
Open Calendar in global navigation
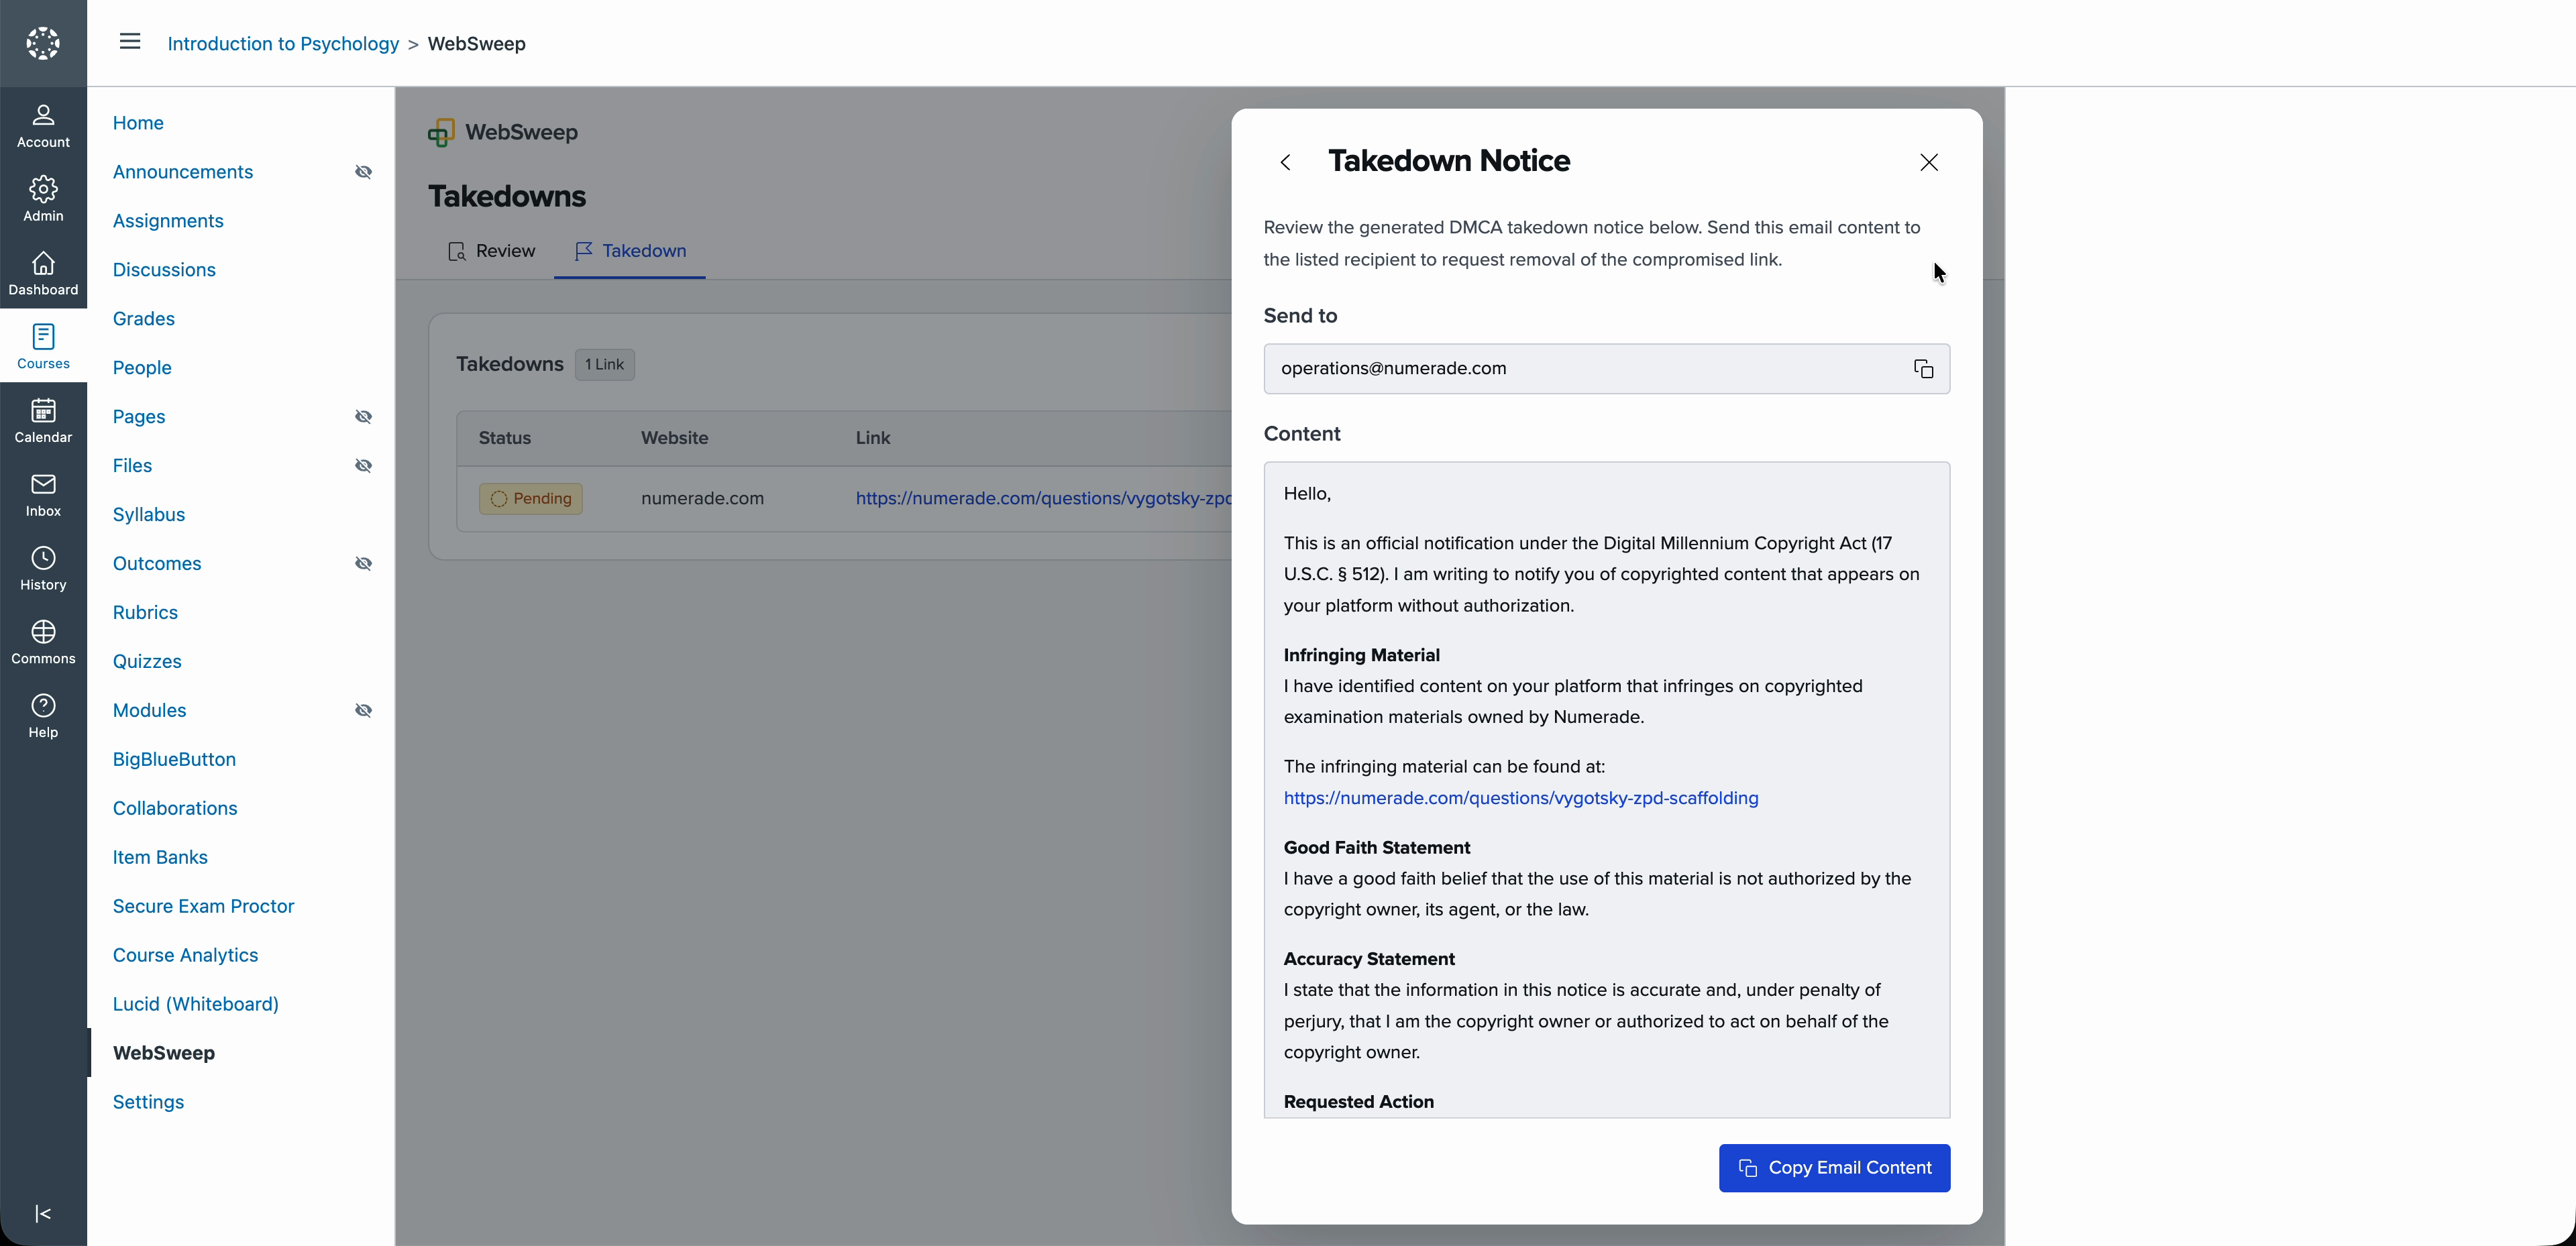(x=43, y=421)
